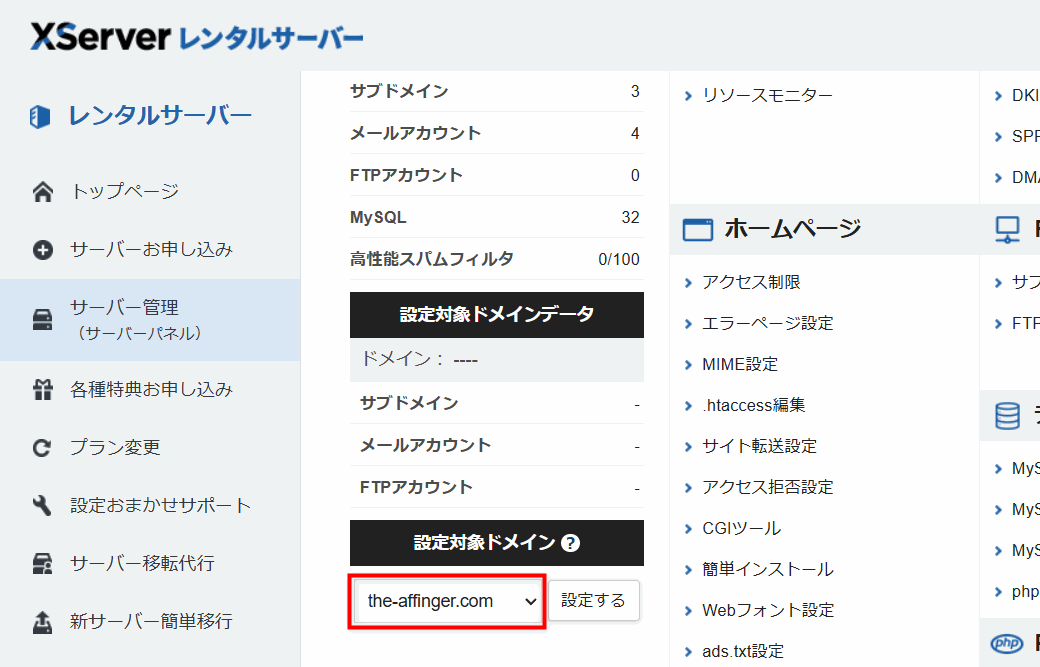
Task: Select サーバー管理 (サーバーパネル) in sidebar
Action: [x=150, y=320]
